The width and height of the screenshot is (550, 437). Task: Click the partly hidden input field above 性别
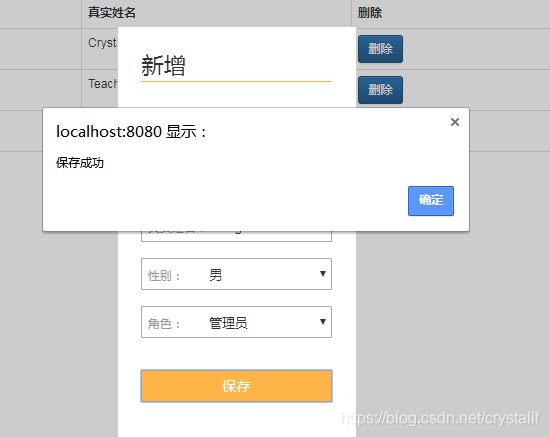[236, 236]
